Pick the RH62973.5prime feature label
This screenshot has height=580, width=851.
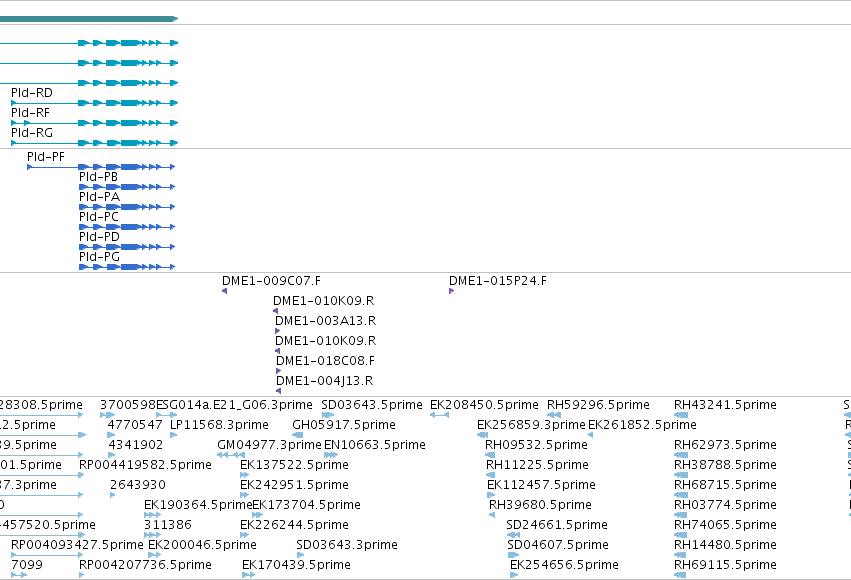point(725,445)
